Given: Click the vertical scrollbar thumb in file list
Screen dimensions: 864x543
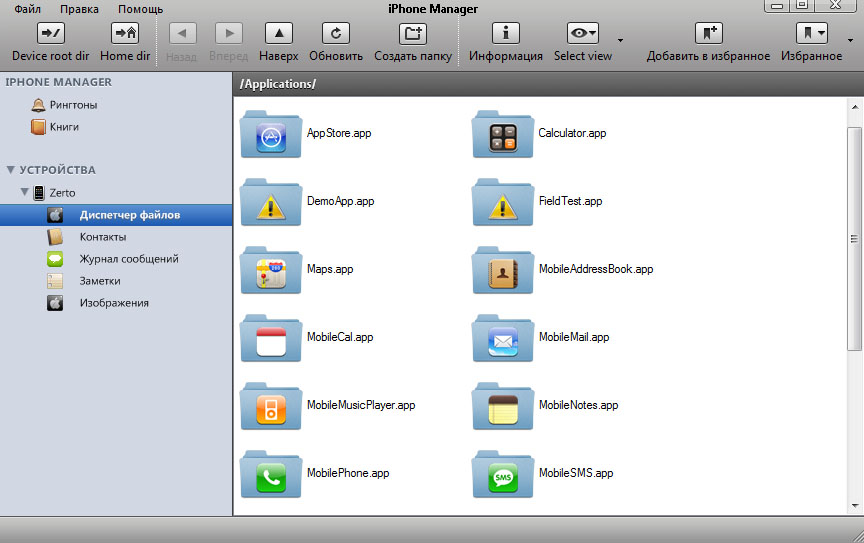Looking at the screenshot, I should pyautogui.click(x=855, y=239).
